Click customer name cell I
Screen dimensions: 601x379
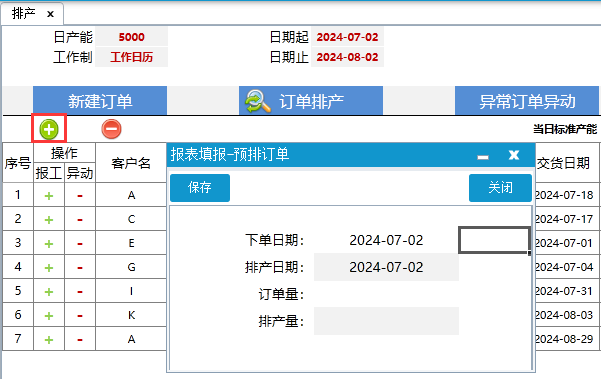[x=131, y=291]
